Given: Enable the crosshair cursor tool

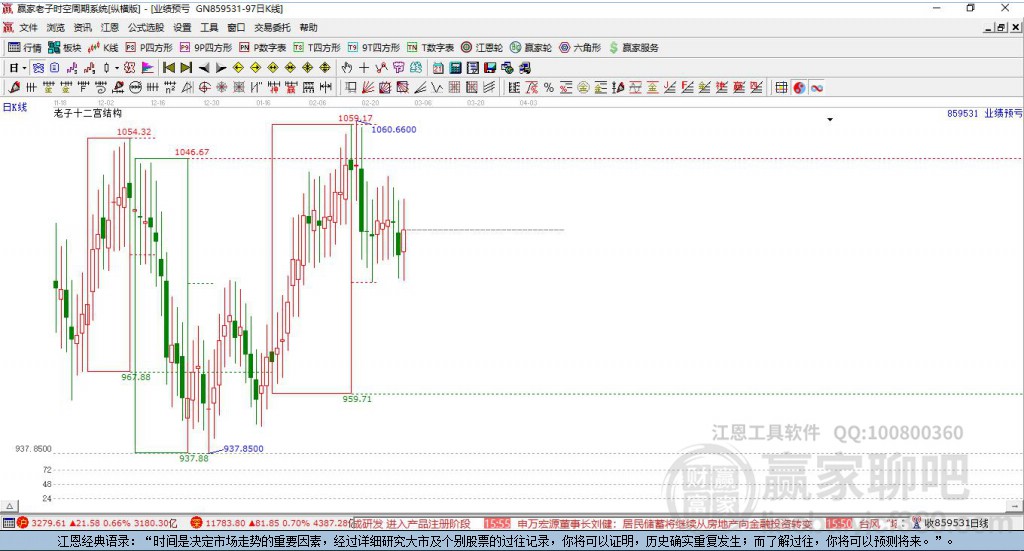Looking at the screenshot, I should [364, 68].
